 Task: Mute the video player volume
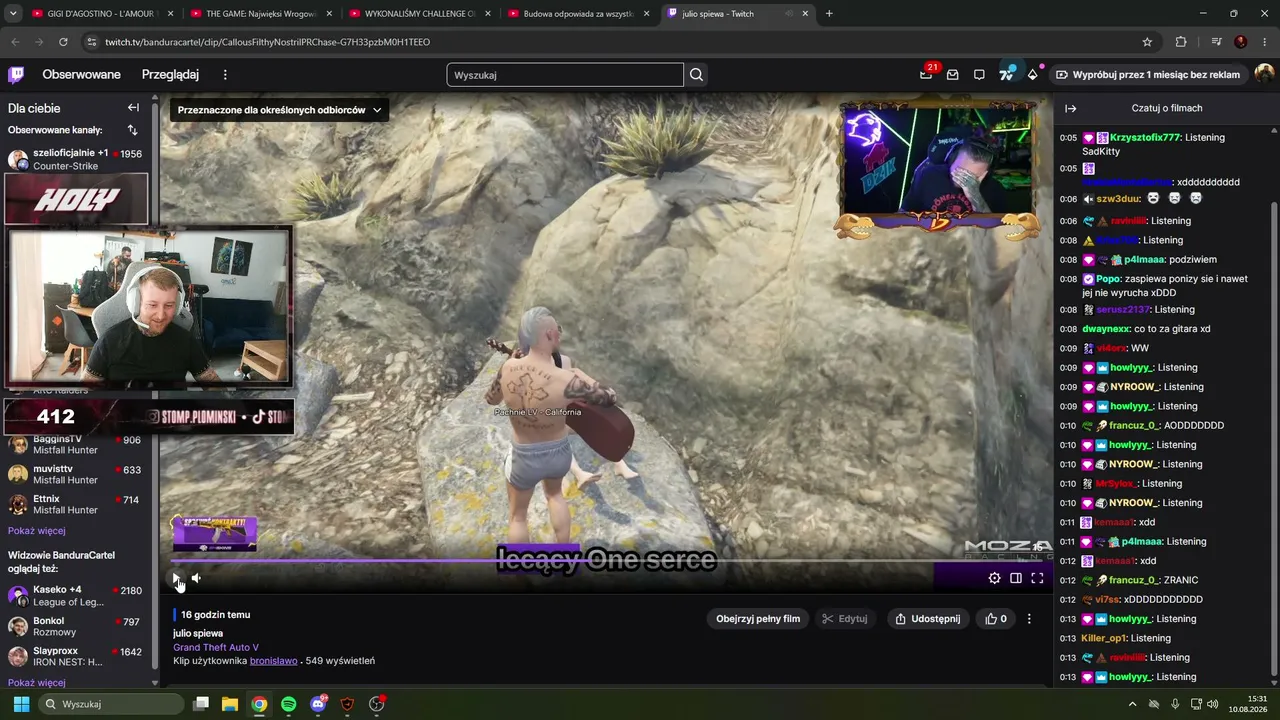(196, 578)
